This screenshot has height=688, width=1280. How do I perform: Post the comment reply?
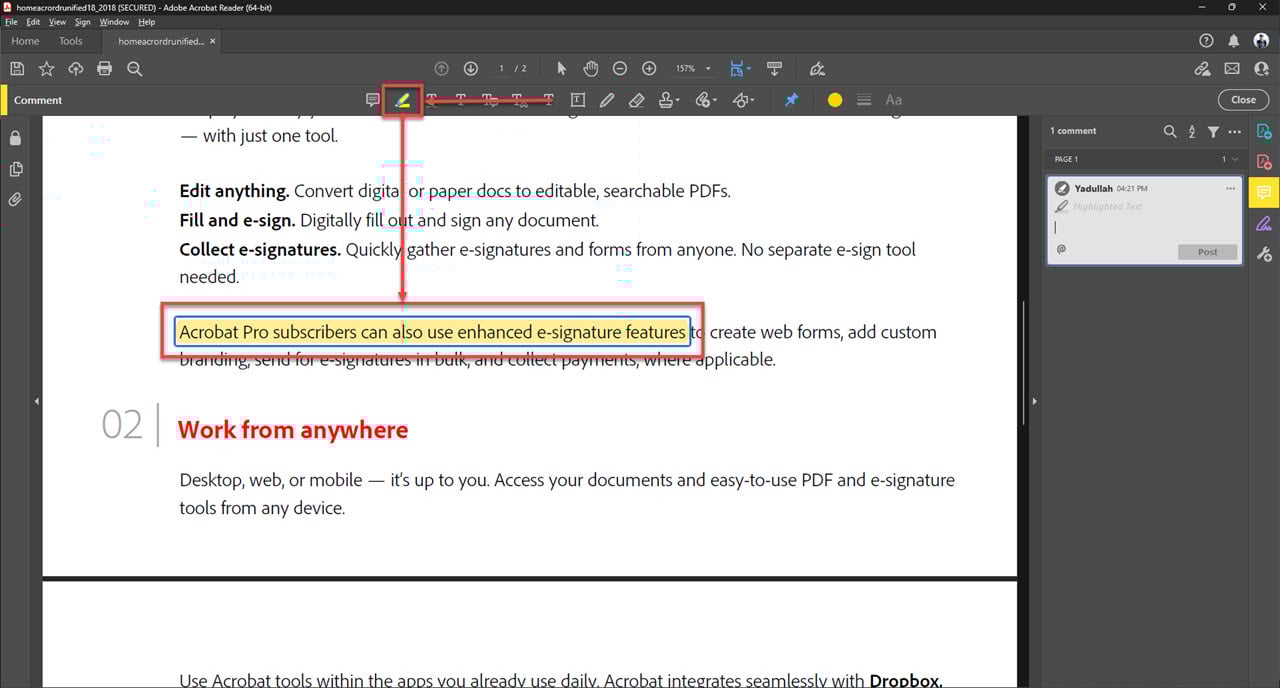[x=1207, y=252]
